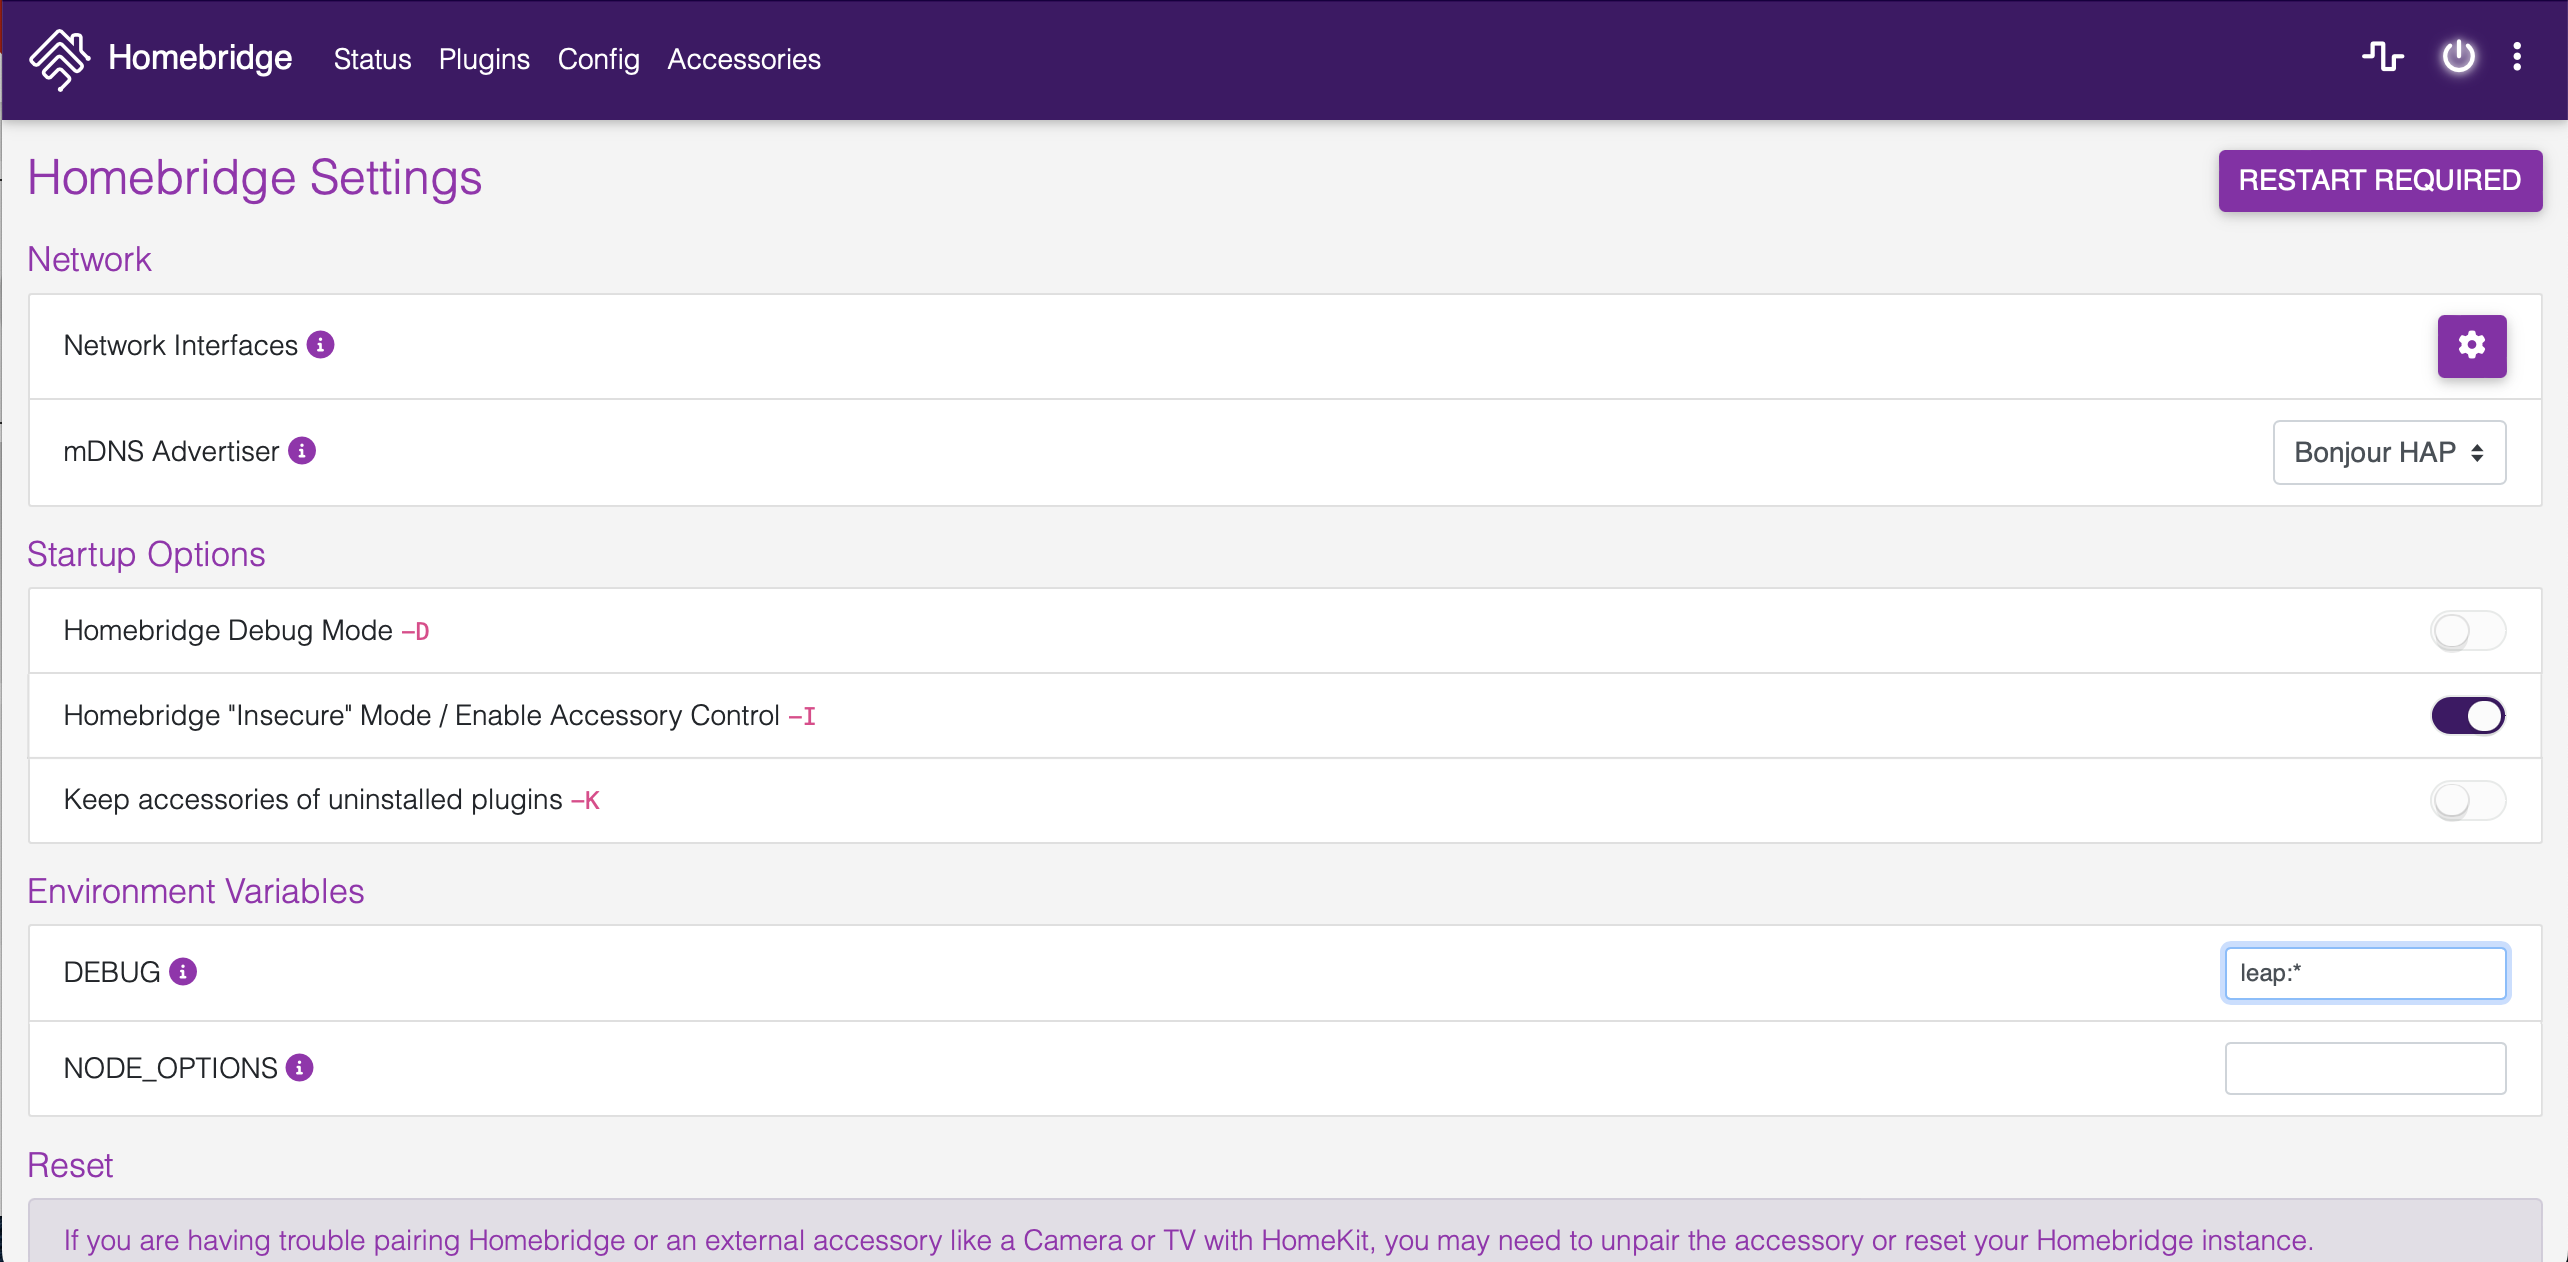Click the RESTART REQUIRED button
2568x1262 pixels.
tap(2380, 180)
